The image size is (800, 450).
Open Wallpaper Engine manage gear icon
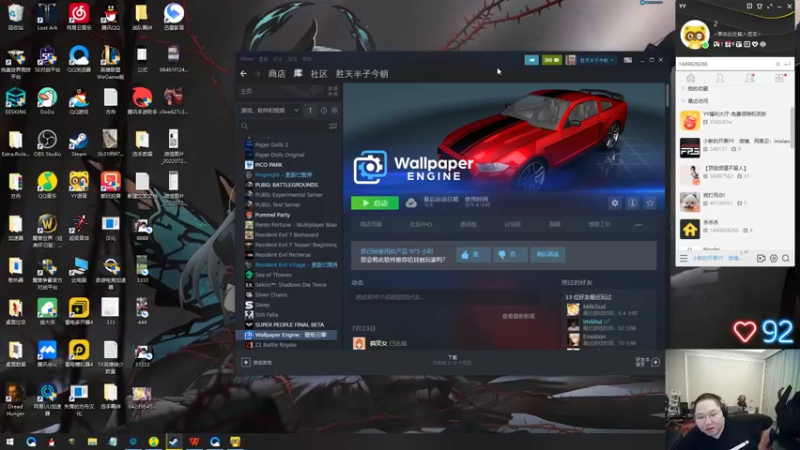pyautogui.click(x=615, y=203)
